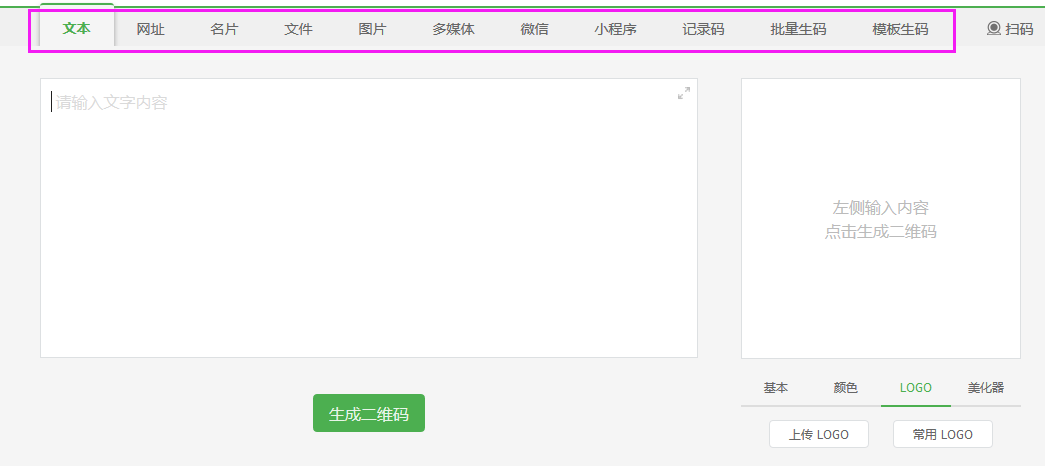Click the 上传 LOGO button
The height and width of the screenshot is (466, 1045).
[x=819, y=434]
